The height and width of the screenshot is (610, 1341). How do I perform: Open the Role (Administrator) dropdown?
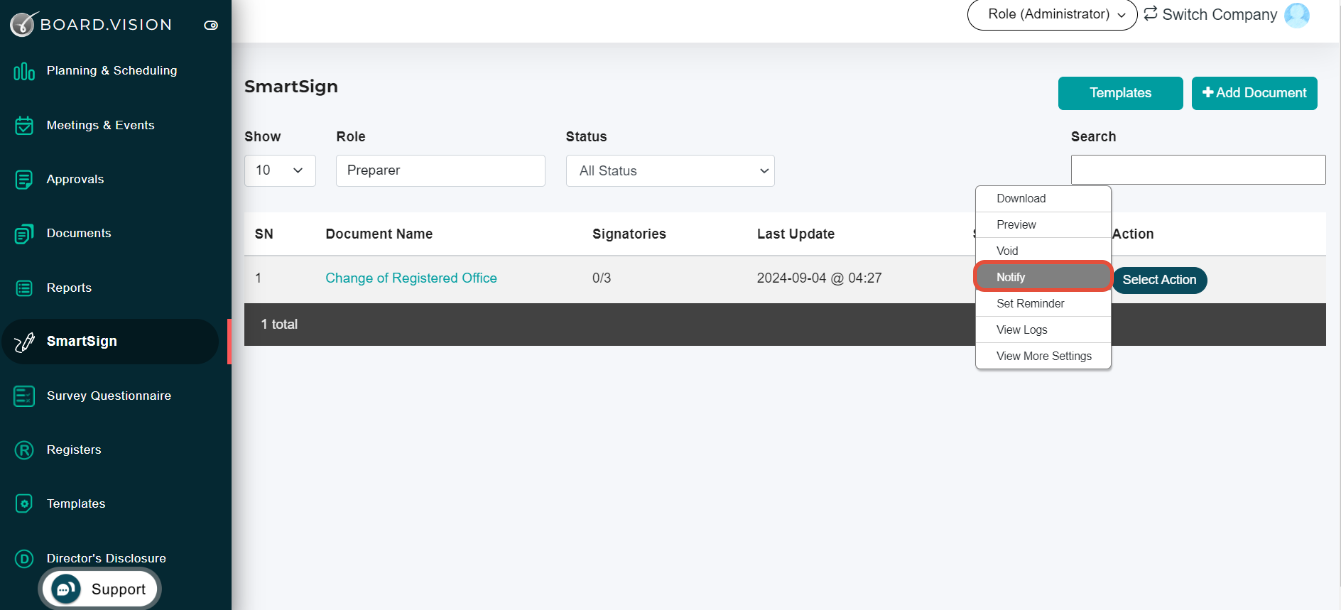(x=1052, y=15)
